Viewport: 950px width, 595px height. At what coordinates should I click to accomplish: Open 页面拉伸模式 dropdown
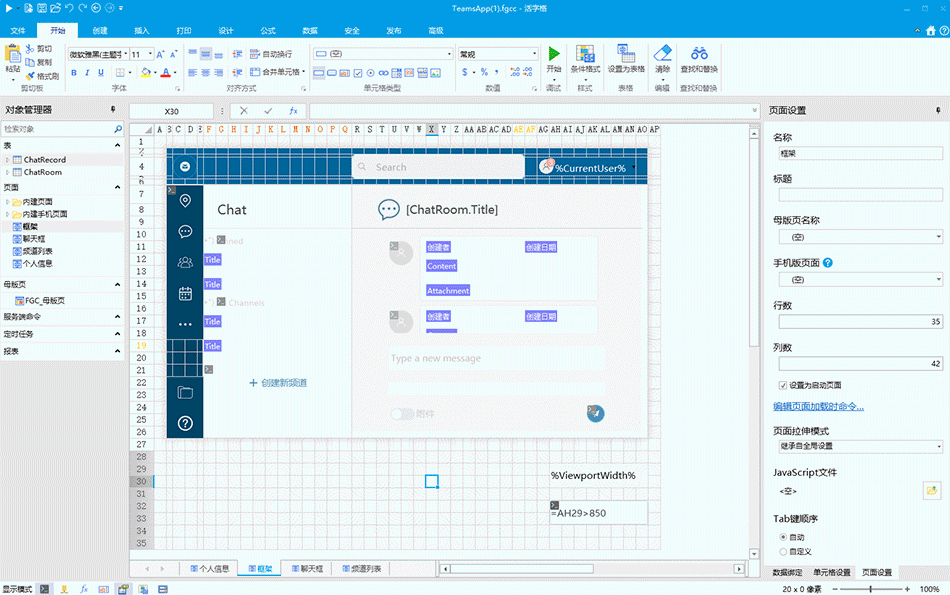(x=859, y=446)
